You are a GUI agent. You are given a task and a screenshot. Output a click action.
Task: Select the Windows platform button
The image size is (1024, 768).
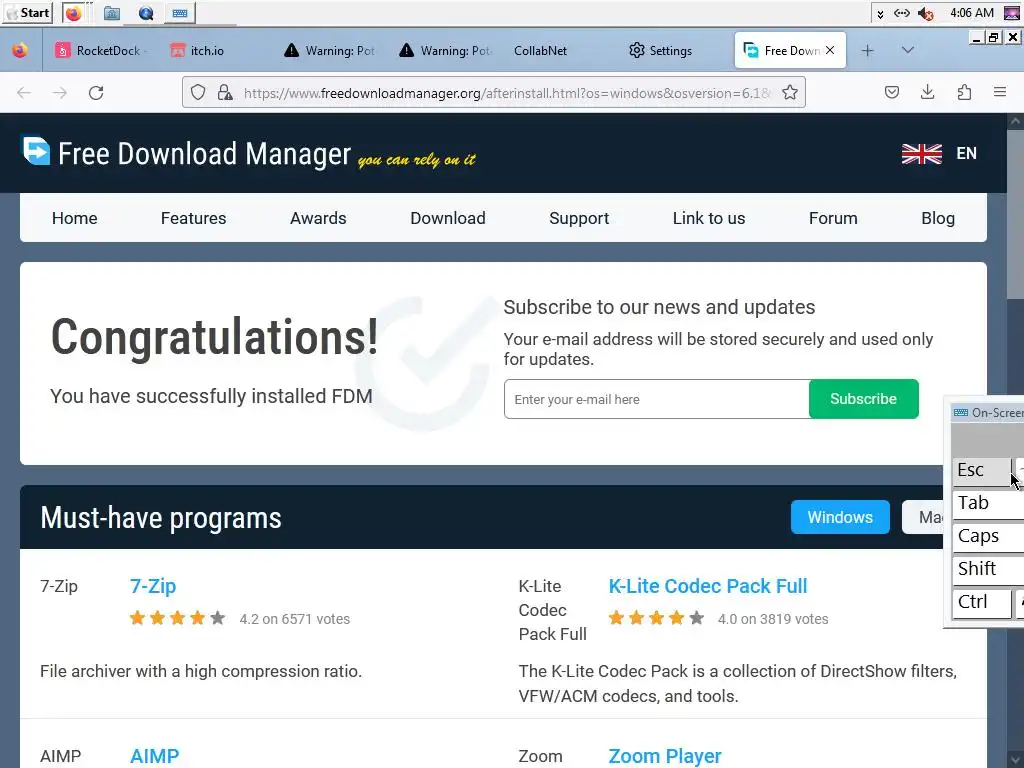[x=840, y=517]
